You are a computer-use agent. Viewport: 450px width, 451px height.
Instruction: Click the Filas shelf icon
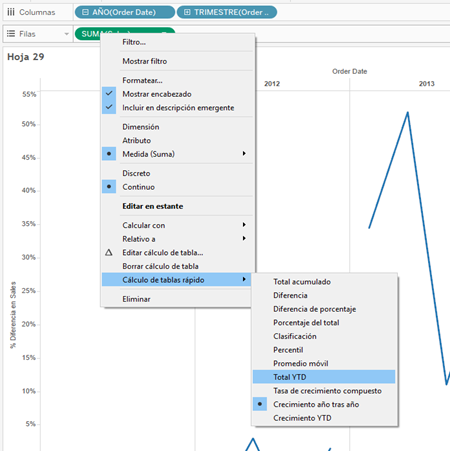tap(11, 34)
